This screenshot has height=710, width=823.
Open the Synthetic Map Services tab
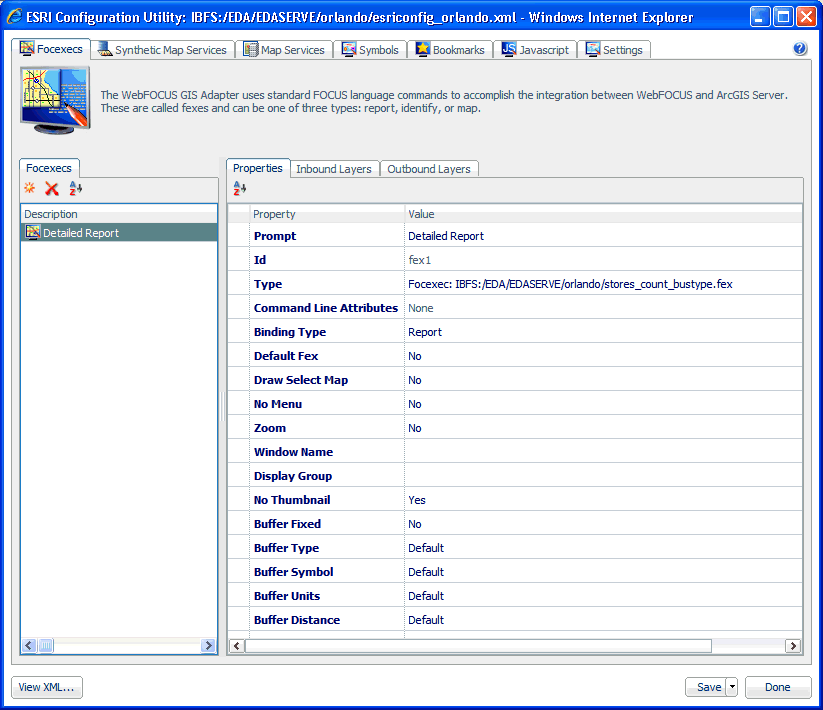pyautogui.click(x=163, y=50)
